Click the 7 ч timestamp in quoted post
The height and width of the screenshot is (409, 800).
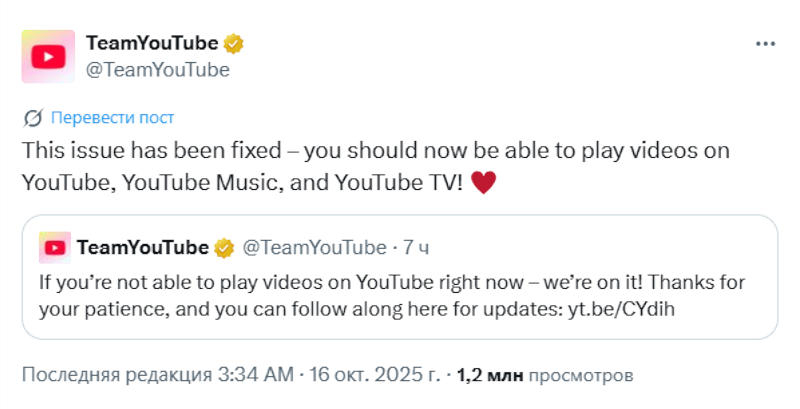[x=417, y=247]
